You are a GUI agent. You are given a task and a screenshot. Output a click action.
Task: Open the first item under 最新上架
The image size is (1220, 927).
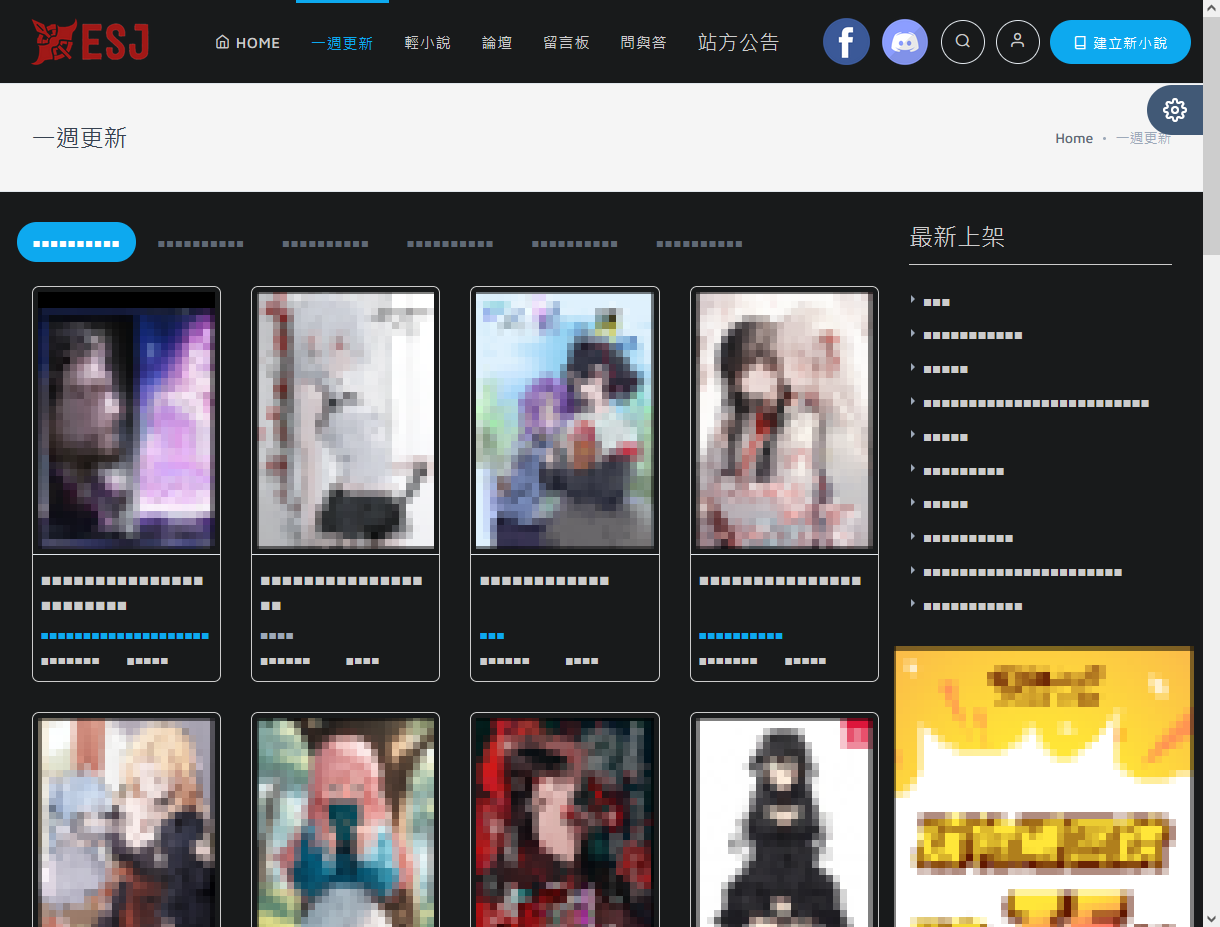coord(937,302)
